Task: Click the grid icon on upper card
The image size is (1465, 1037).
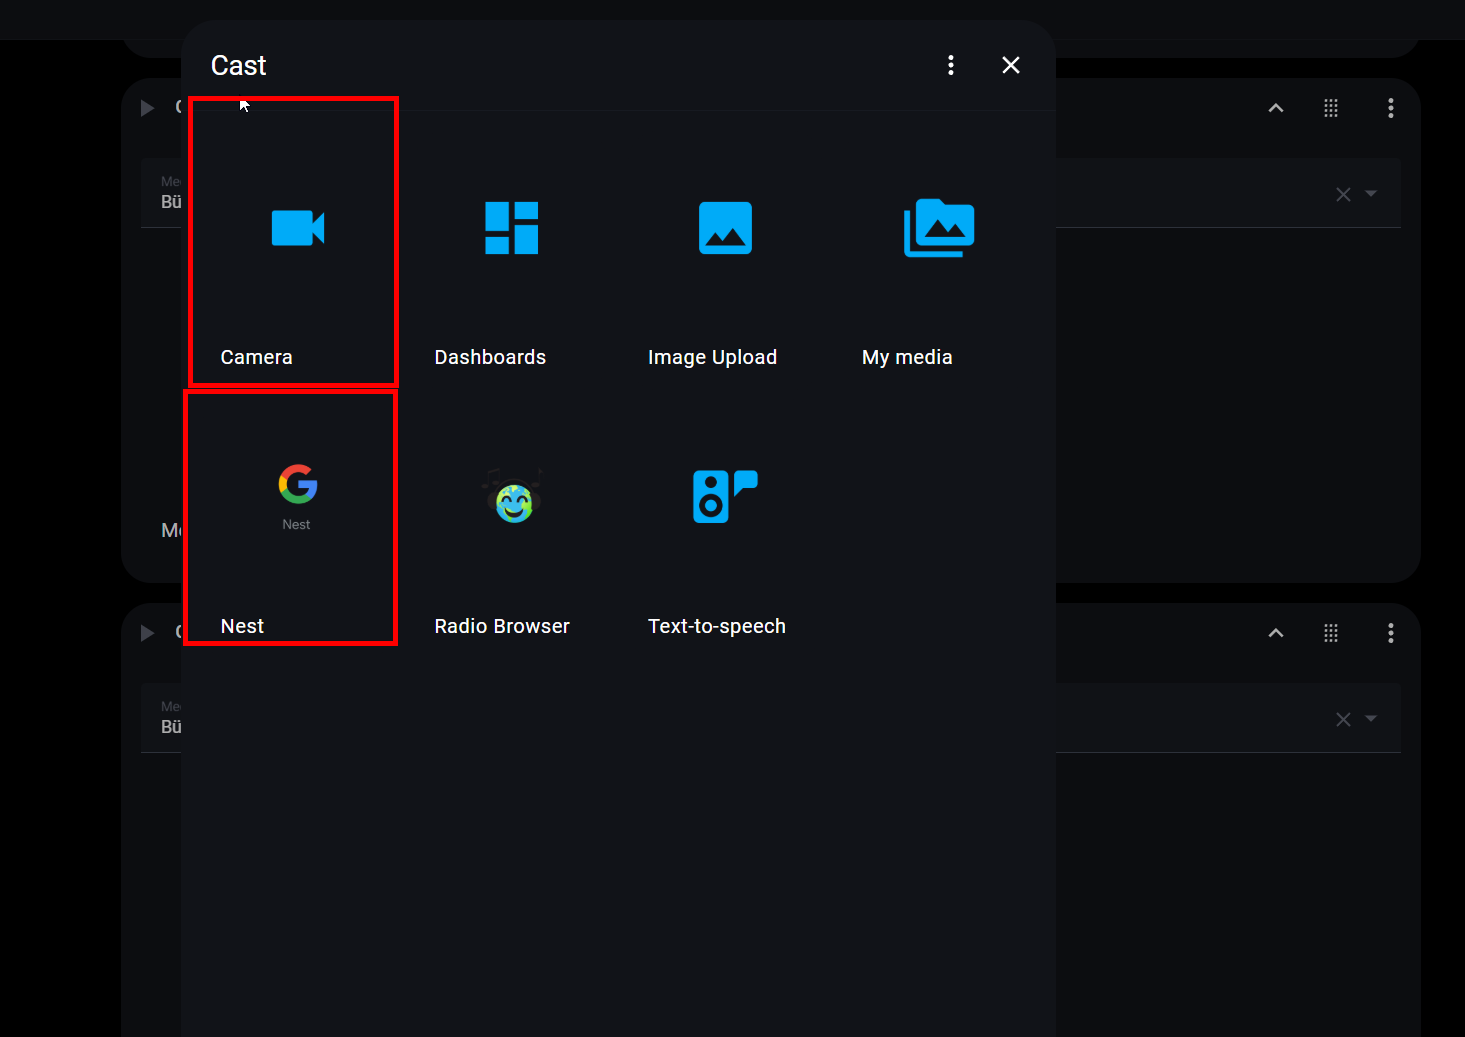Action: pos(1330,108)
